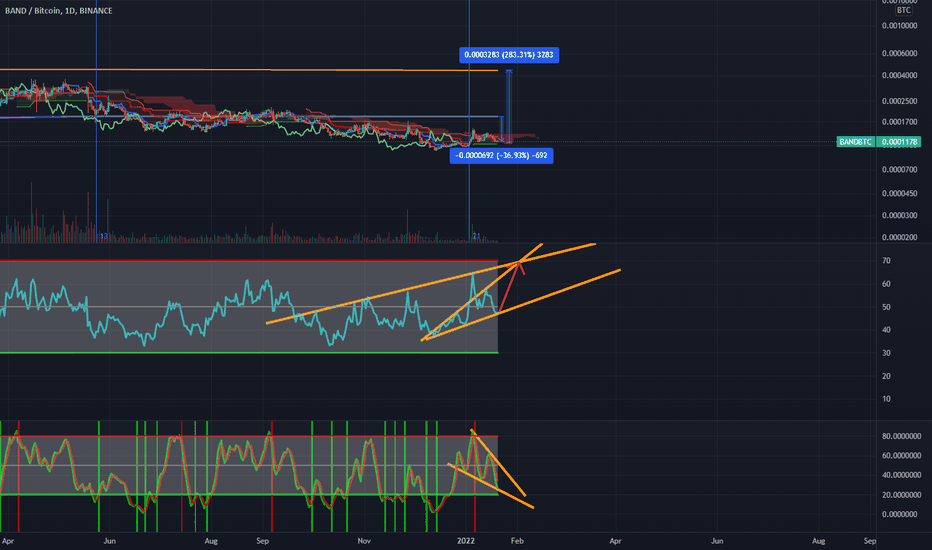
Task: Click the 0.0000450 price axis value
Action: click(899, 194)
